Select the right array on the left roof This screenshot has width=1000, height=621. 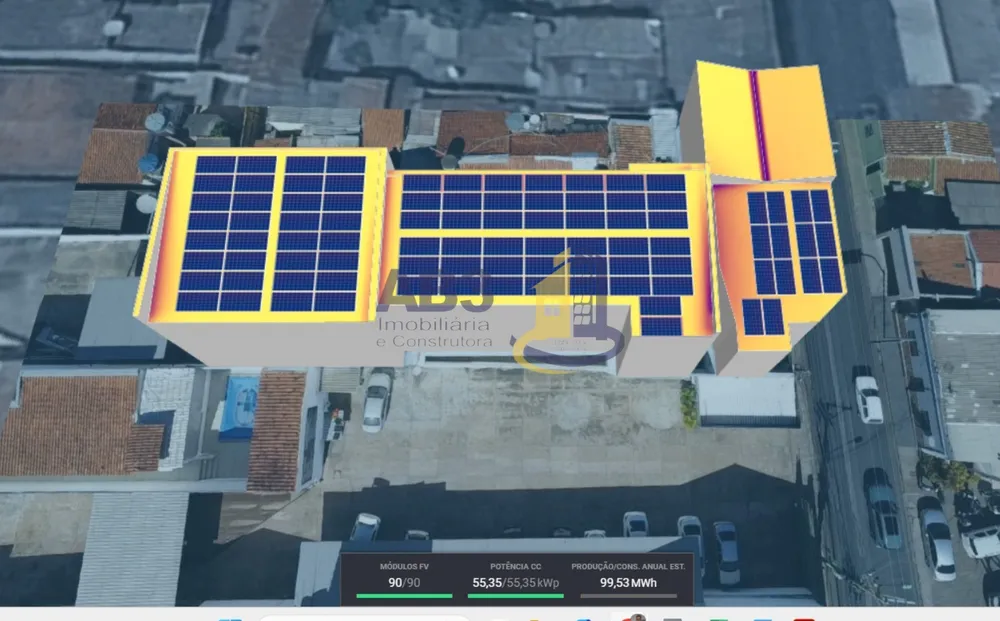click(x=318, y=233)
